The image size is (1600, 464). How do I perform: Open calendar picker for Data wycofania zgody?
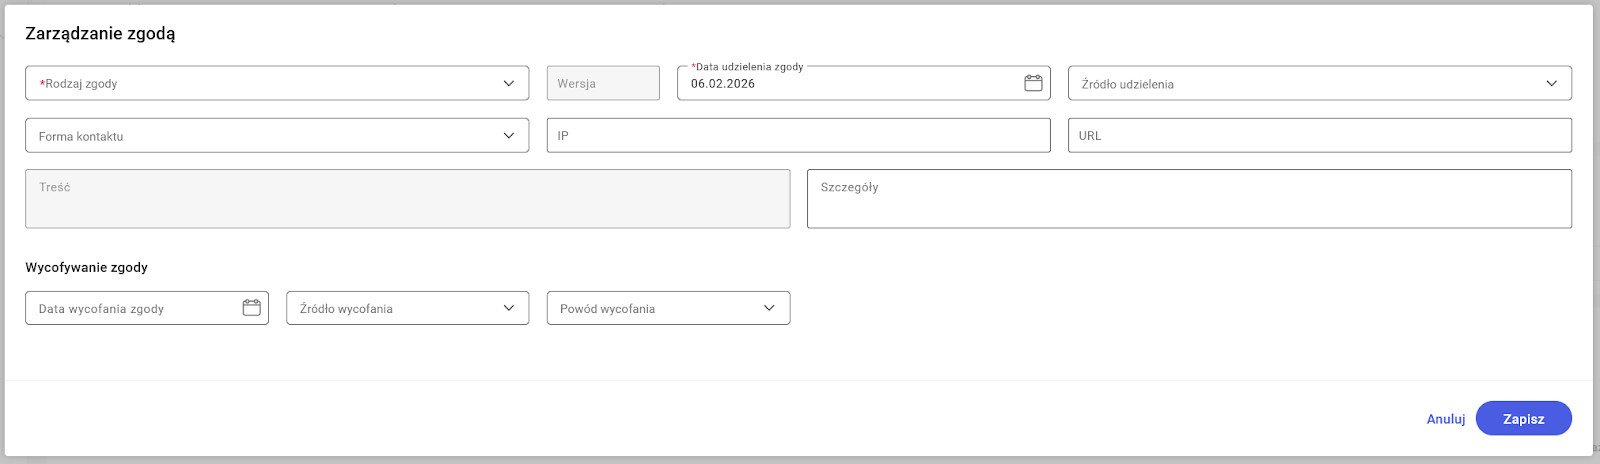(x=251, y=308)
